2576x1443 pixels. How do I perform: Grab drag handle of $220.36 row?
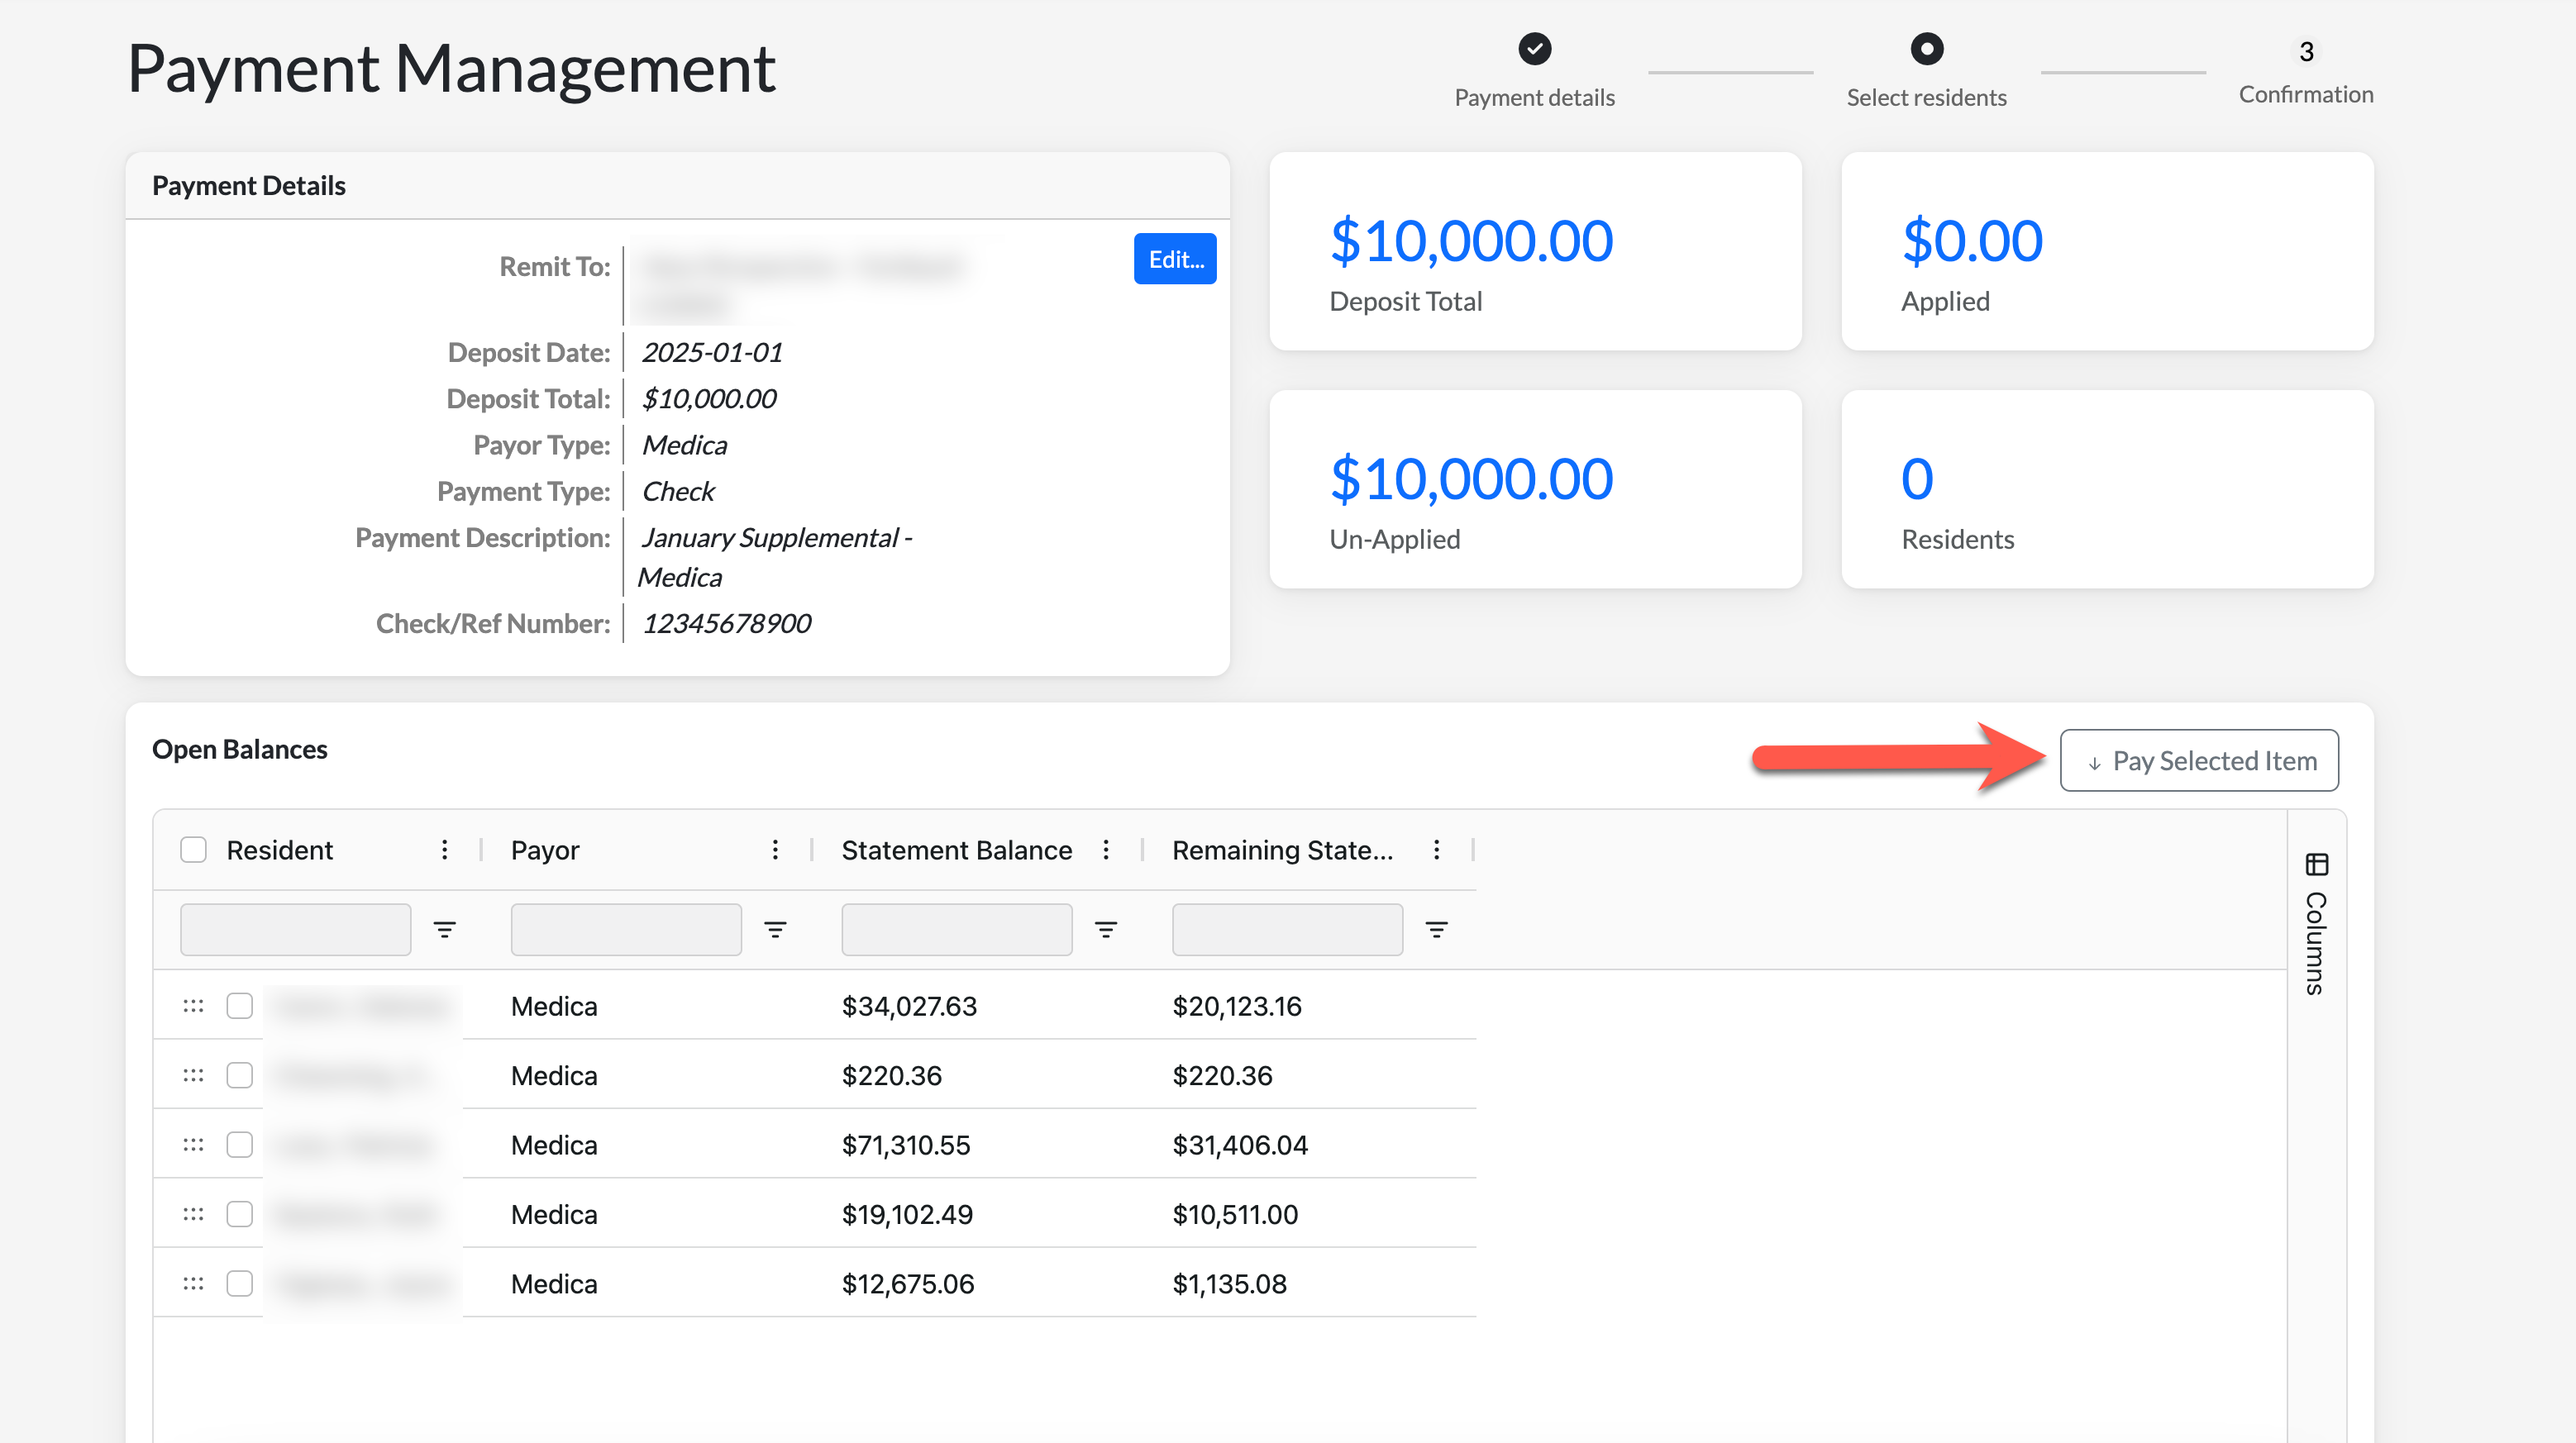point(193,1075)
